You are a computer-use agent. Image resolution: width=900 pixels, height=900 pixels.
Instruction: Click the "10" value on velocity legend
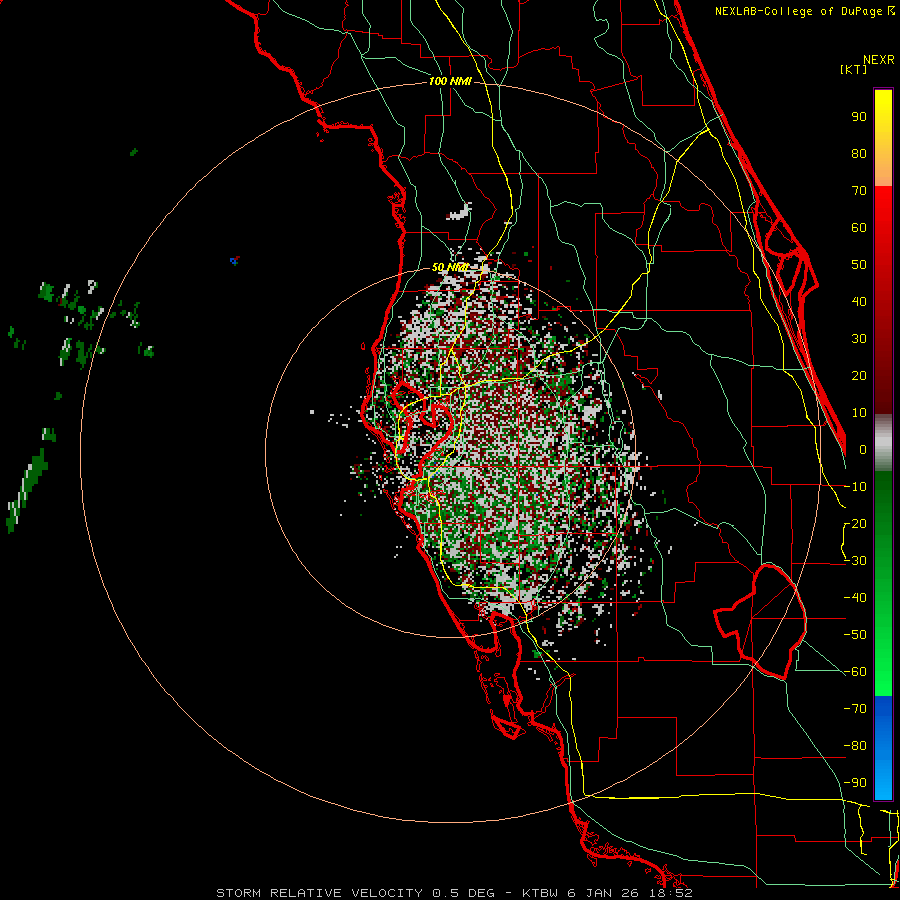click(859, 413)
